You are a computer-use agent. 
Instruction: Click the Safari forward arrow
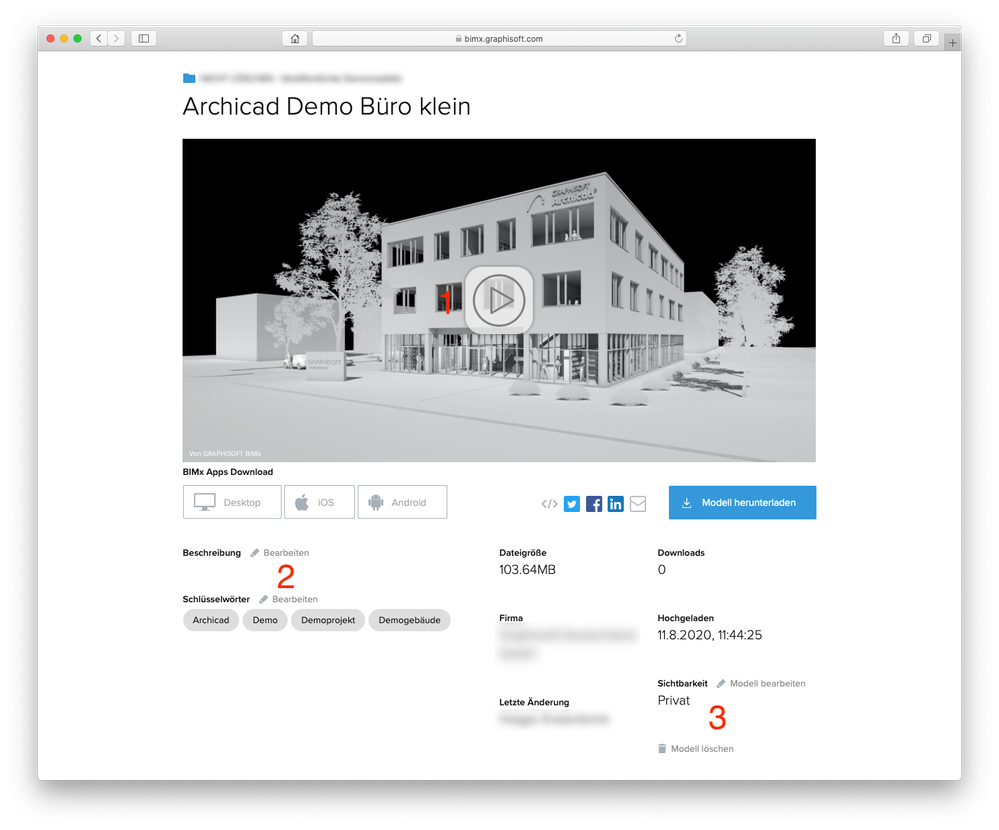point(116,39)
